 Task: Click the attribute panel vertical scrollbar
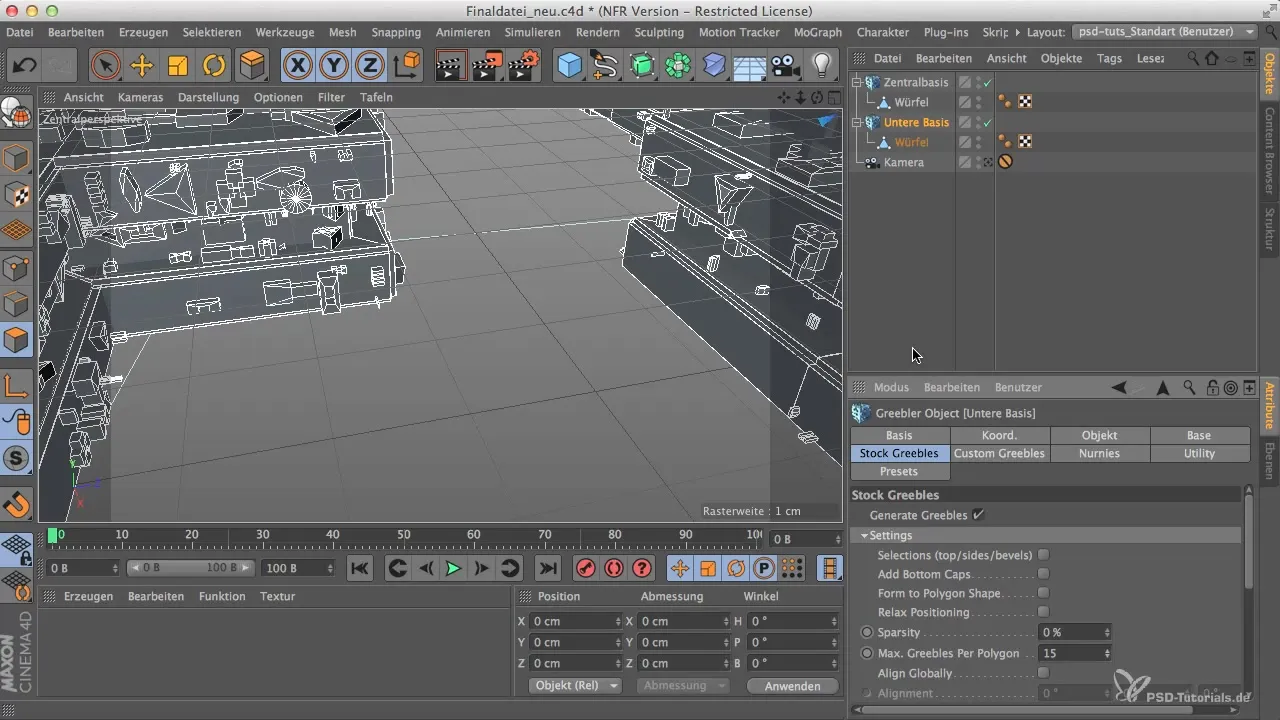(x=1249, y=540)
